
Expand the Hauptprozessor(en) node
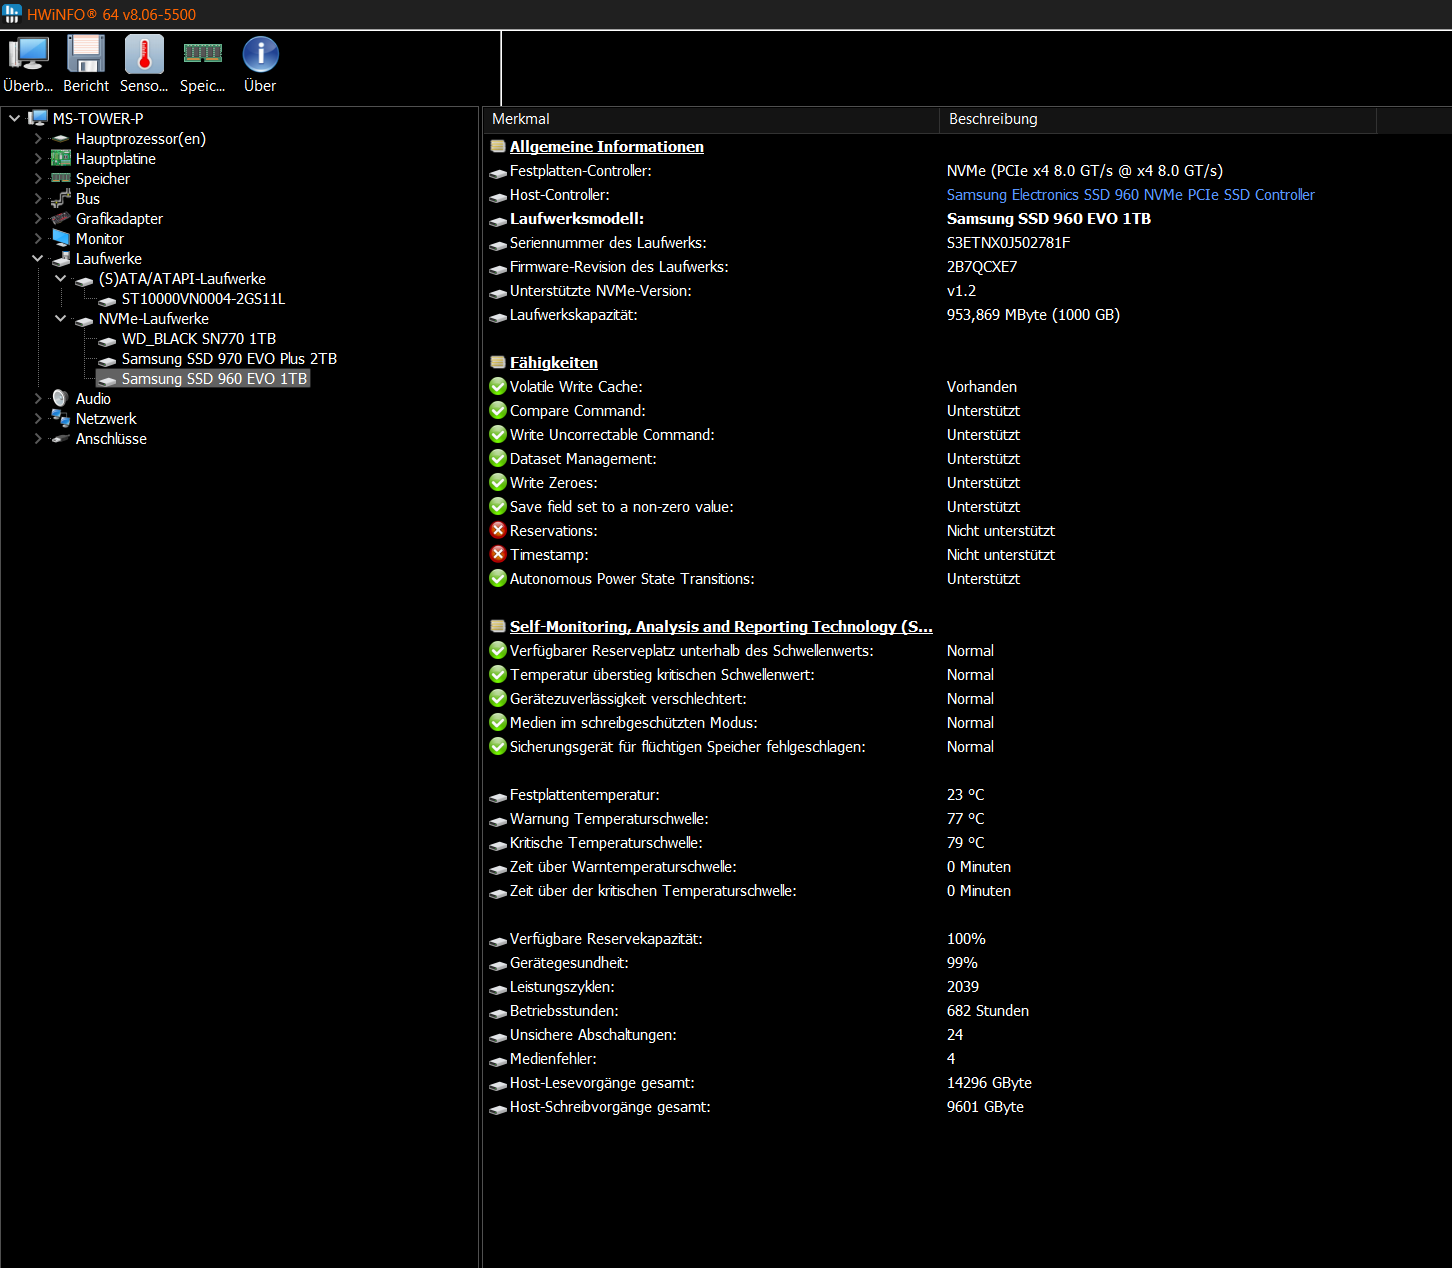pos(38,138)
